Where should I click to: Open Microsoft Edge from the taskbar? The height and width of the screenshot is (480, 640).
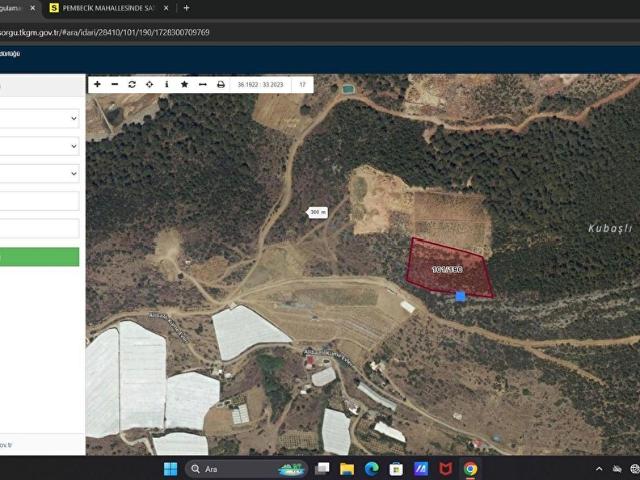point(372,469)
